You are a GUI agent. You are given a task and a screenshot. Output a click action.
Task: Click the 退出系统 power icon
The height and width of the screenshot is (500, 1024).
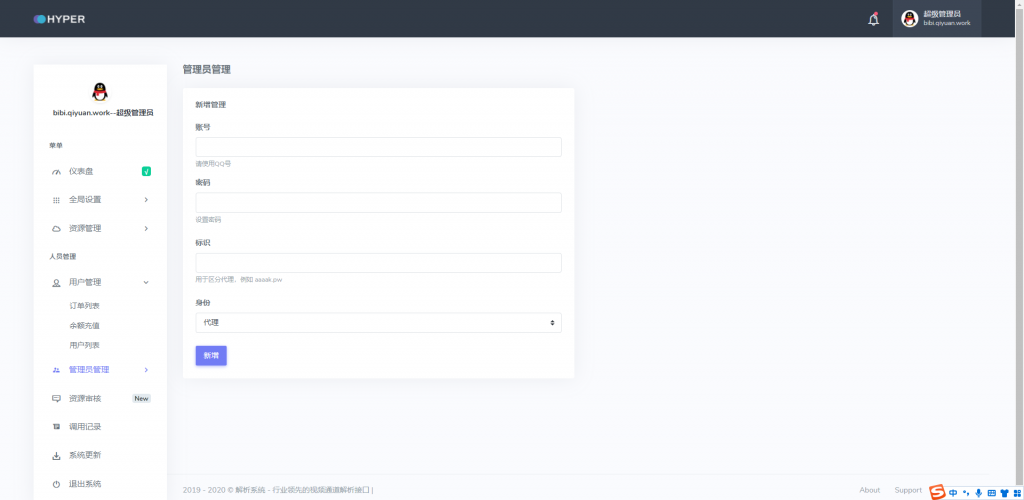click(x=56, y=484)
